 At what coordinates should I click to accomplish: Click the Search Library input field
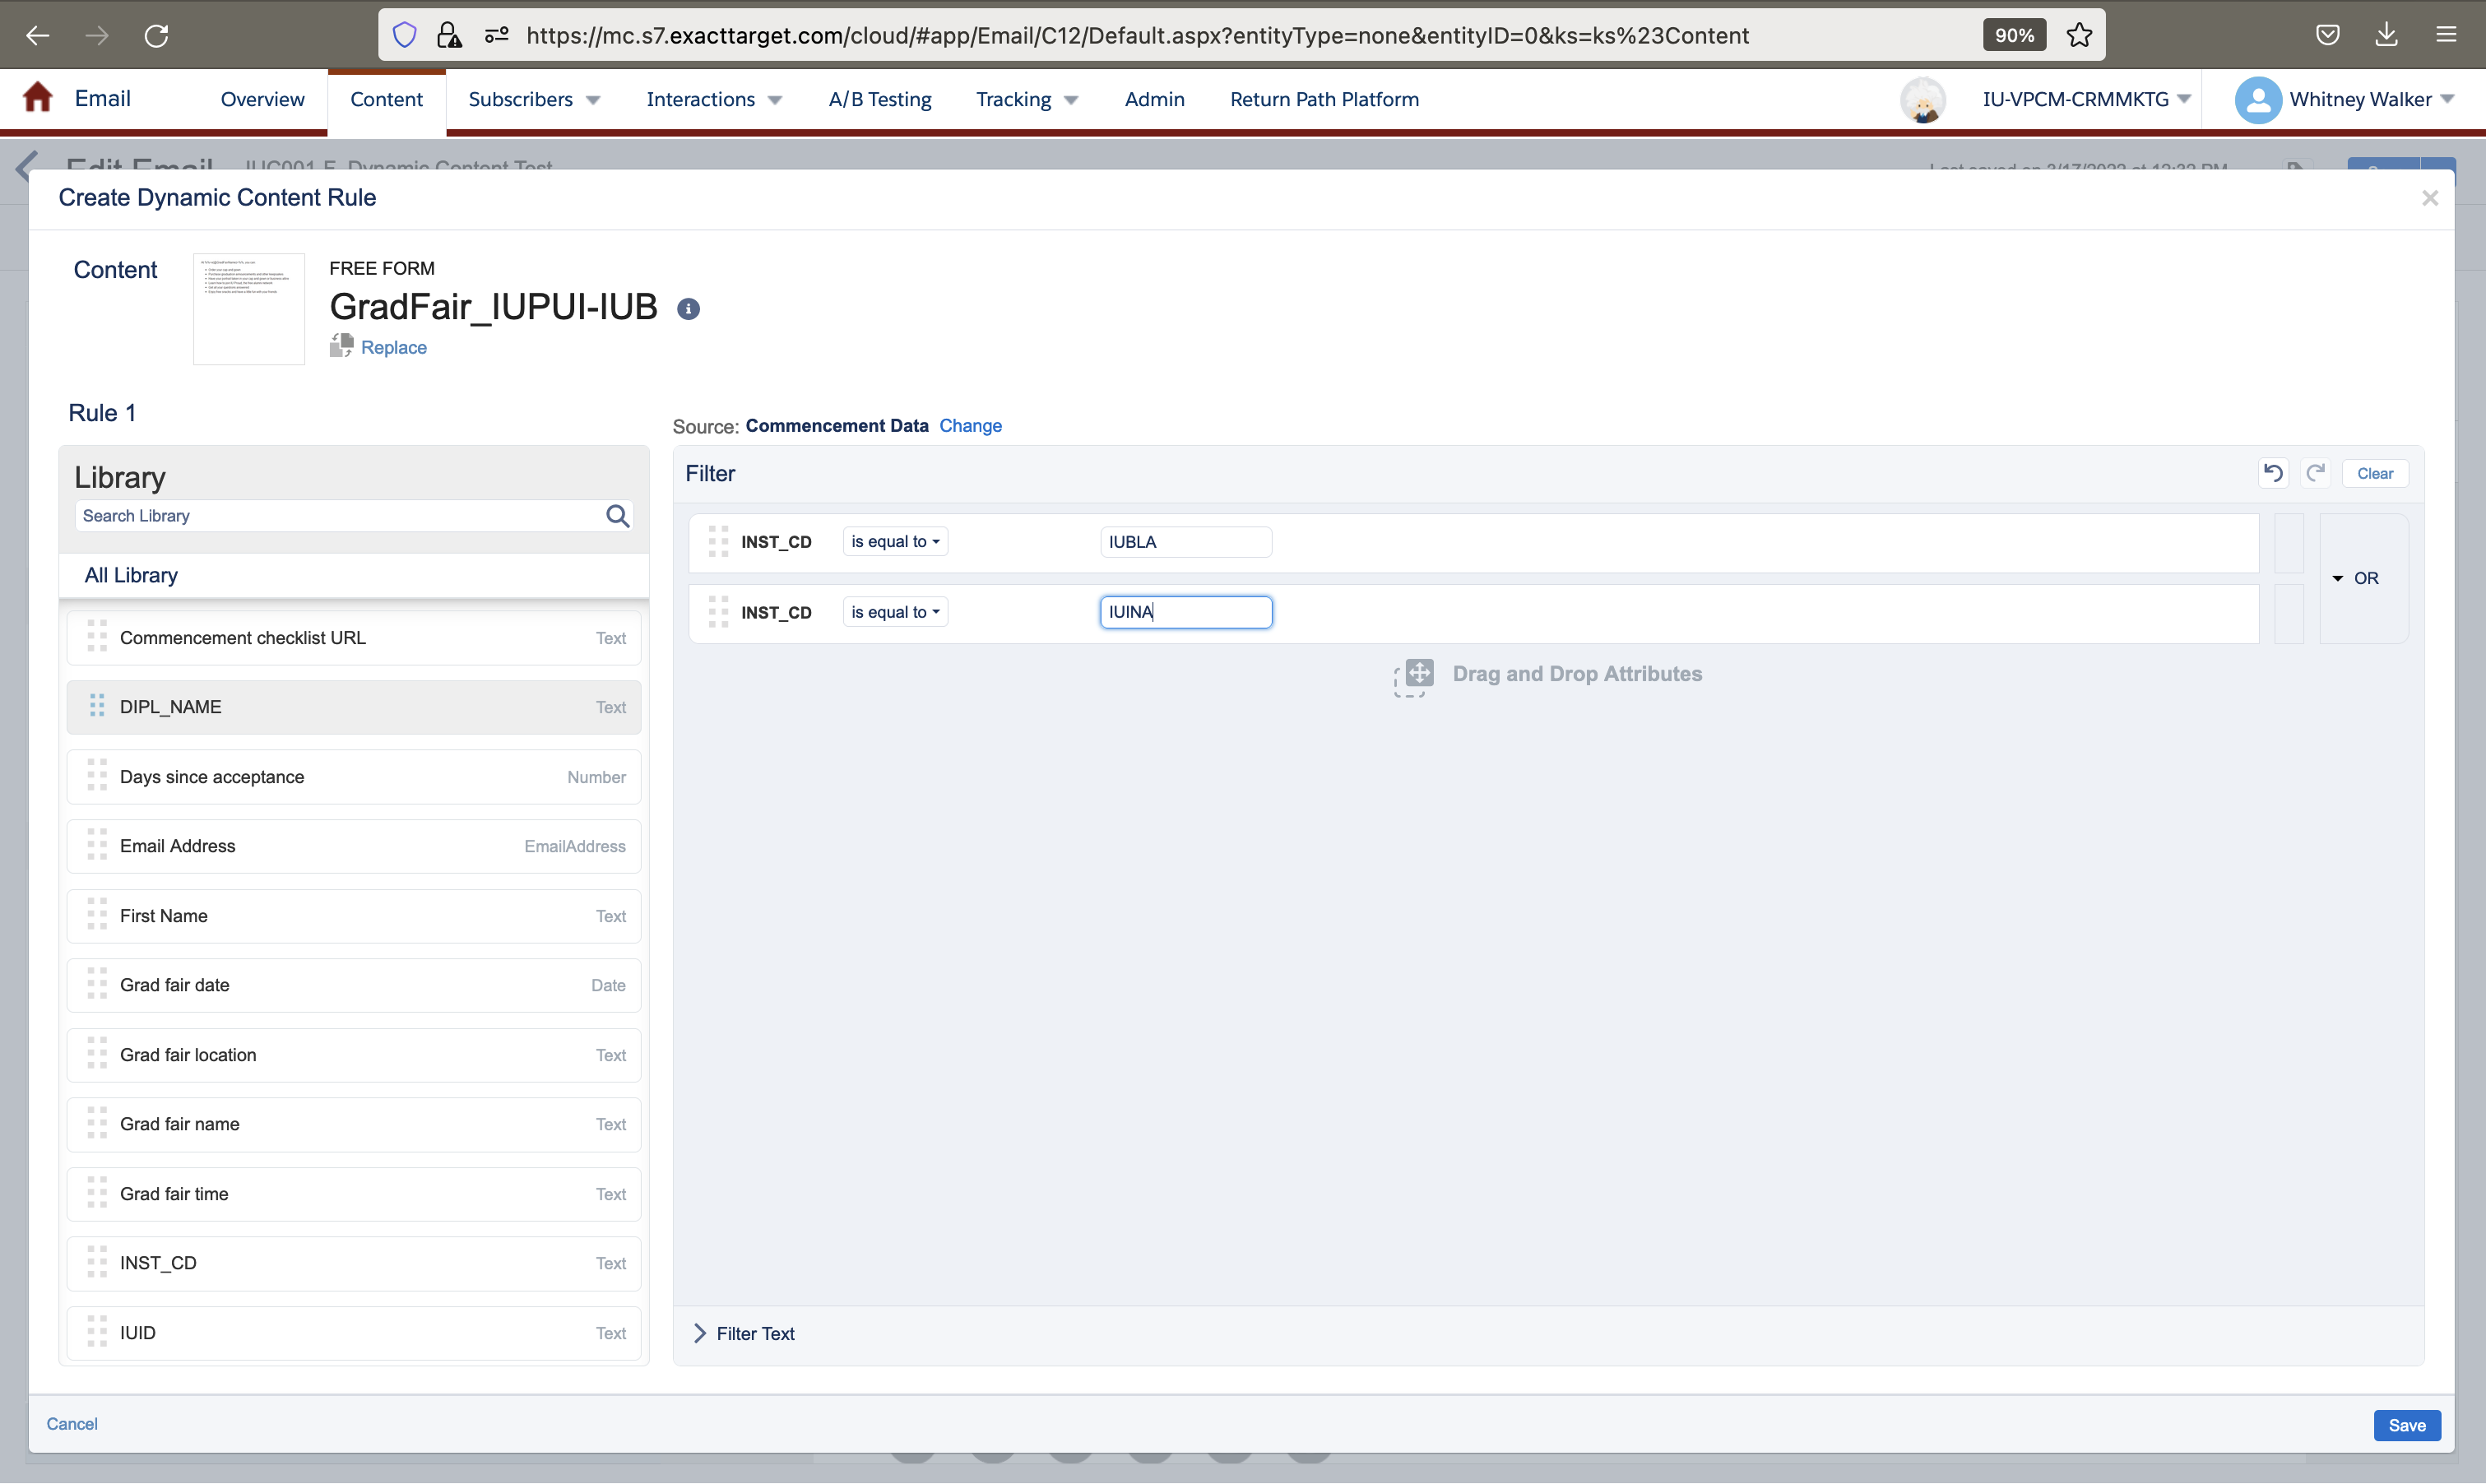pyautogui.click(x=340, y=516)
